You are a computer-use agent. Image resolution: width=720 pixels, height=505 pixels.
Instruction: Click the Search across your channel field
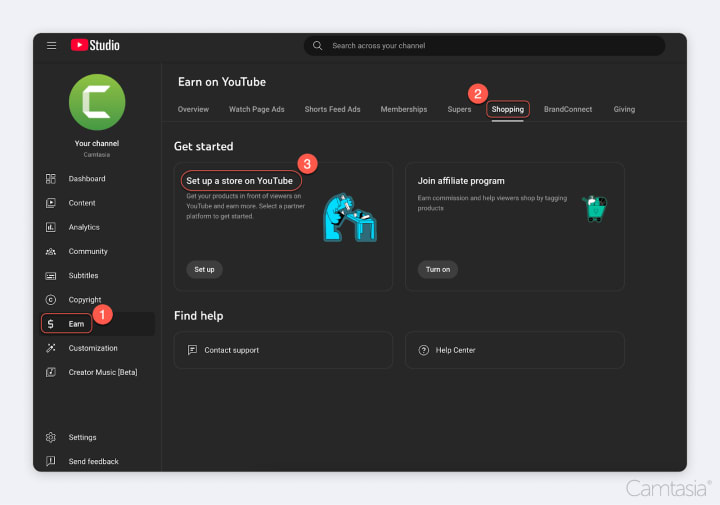(484, 45)
